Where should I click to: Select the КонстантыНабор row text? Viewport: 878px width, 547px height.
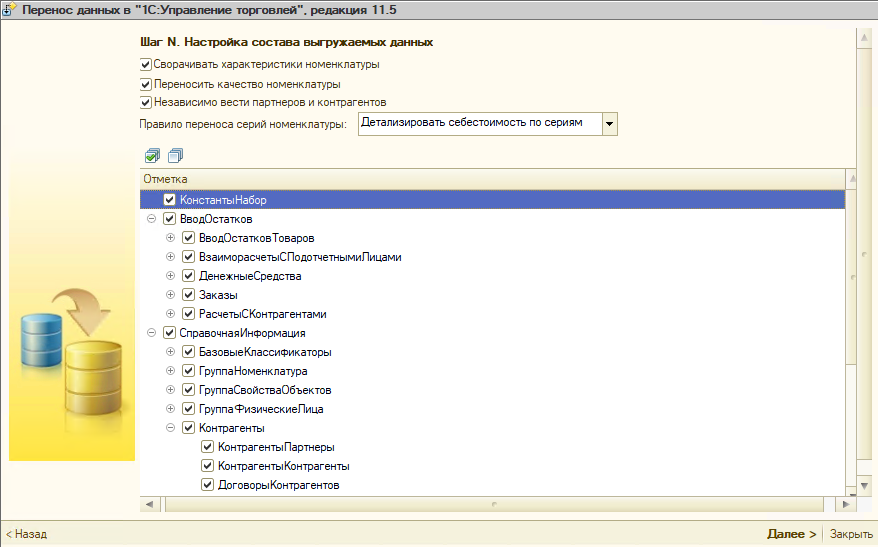pyautogui.click(x=223, y=200)
